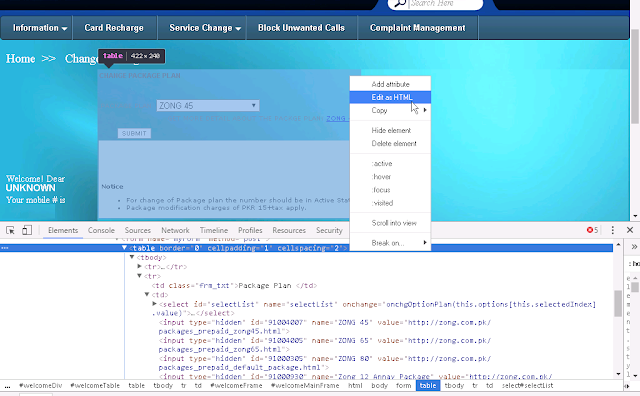Choose Scroll into view in context menu
This screenshot has width=640, height=396.
click(x=390, y=223)
